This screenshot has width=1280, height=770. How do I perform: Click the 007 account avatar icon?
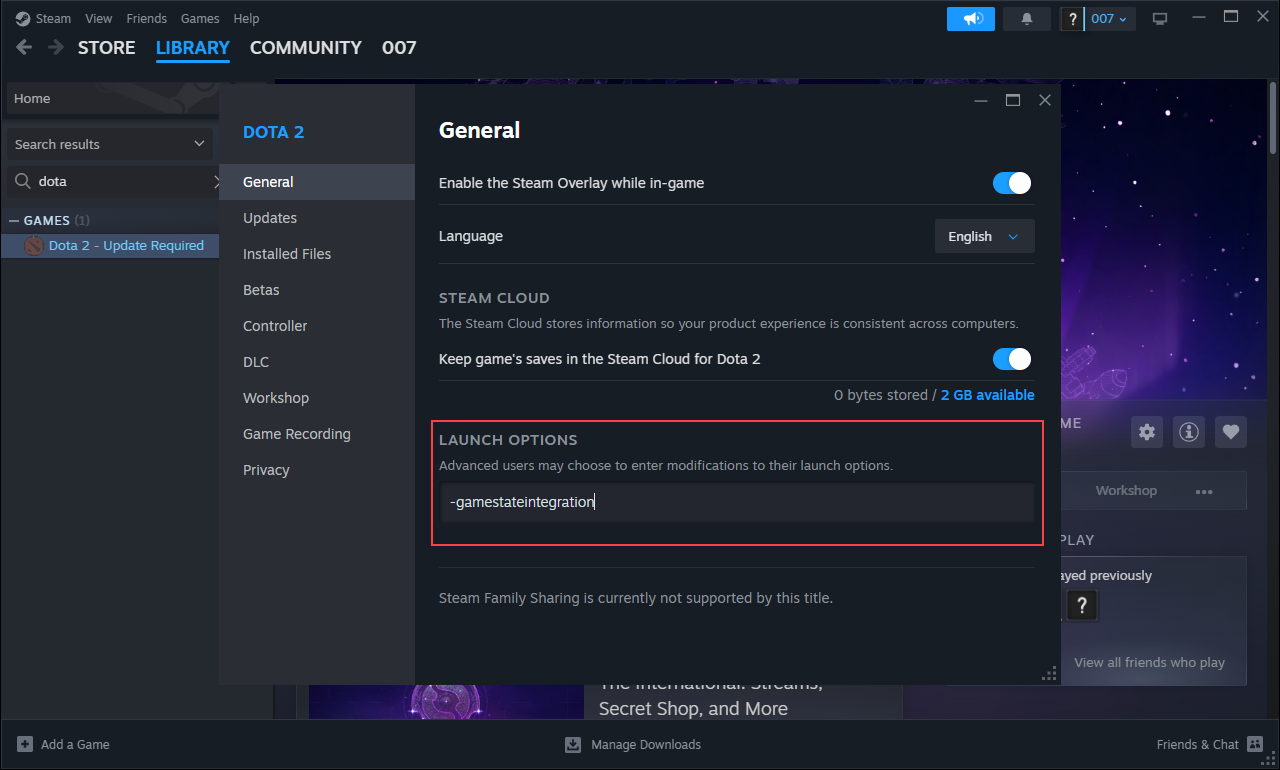click(1073, 19)
